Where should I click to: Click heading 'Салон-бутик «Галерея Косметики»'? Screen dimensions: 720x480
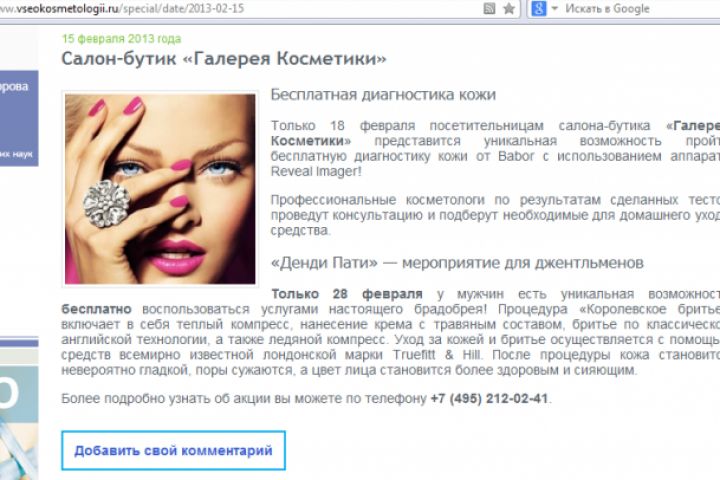[x=224, y=59]
